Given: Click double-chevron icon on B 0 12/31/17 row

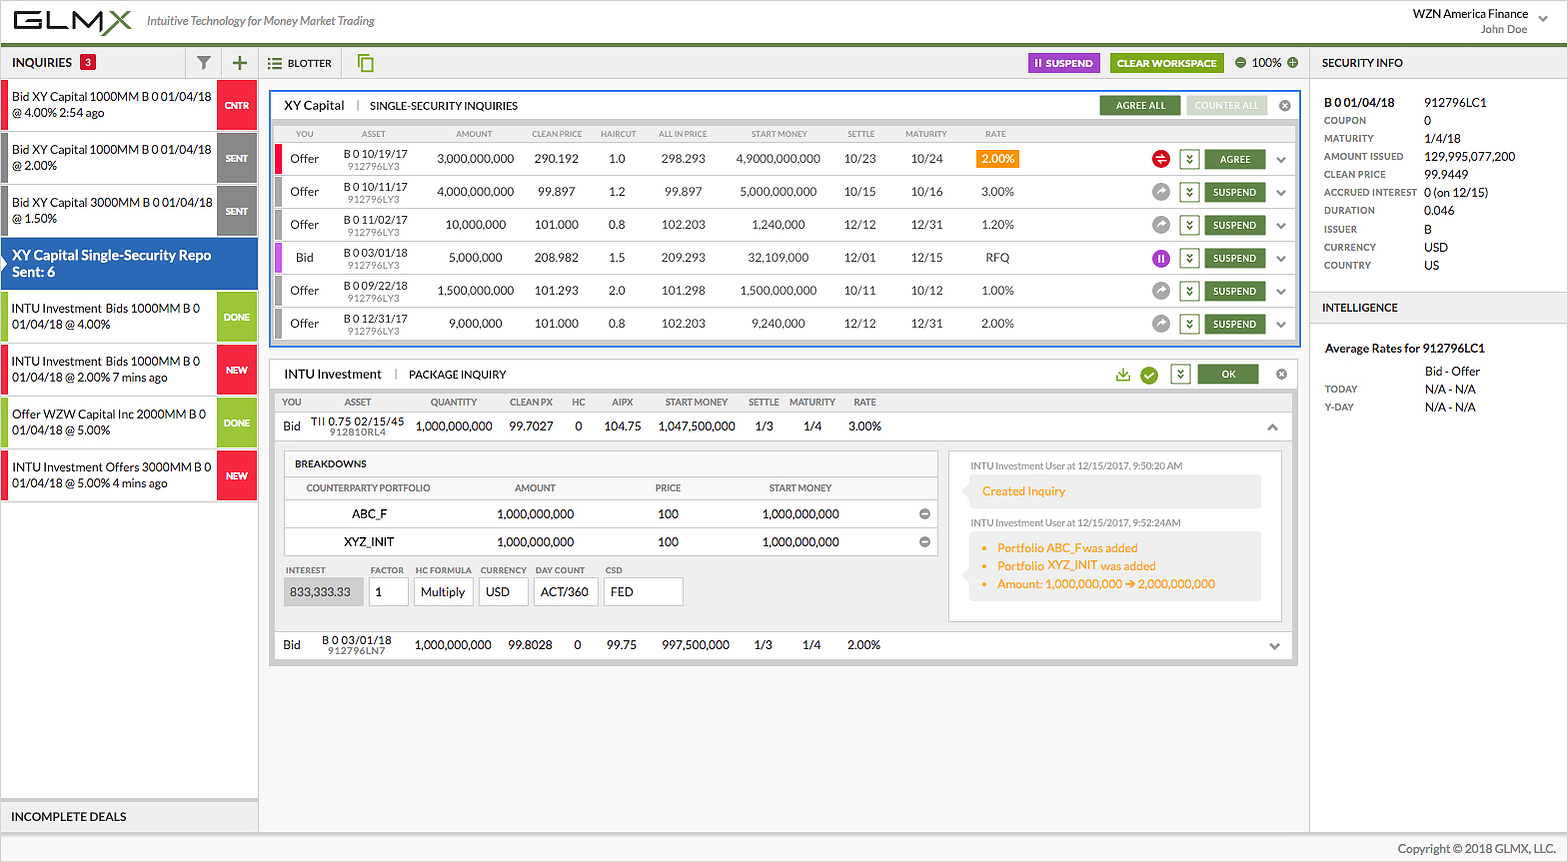Looking at the screenshot, I should point(1189,324).
